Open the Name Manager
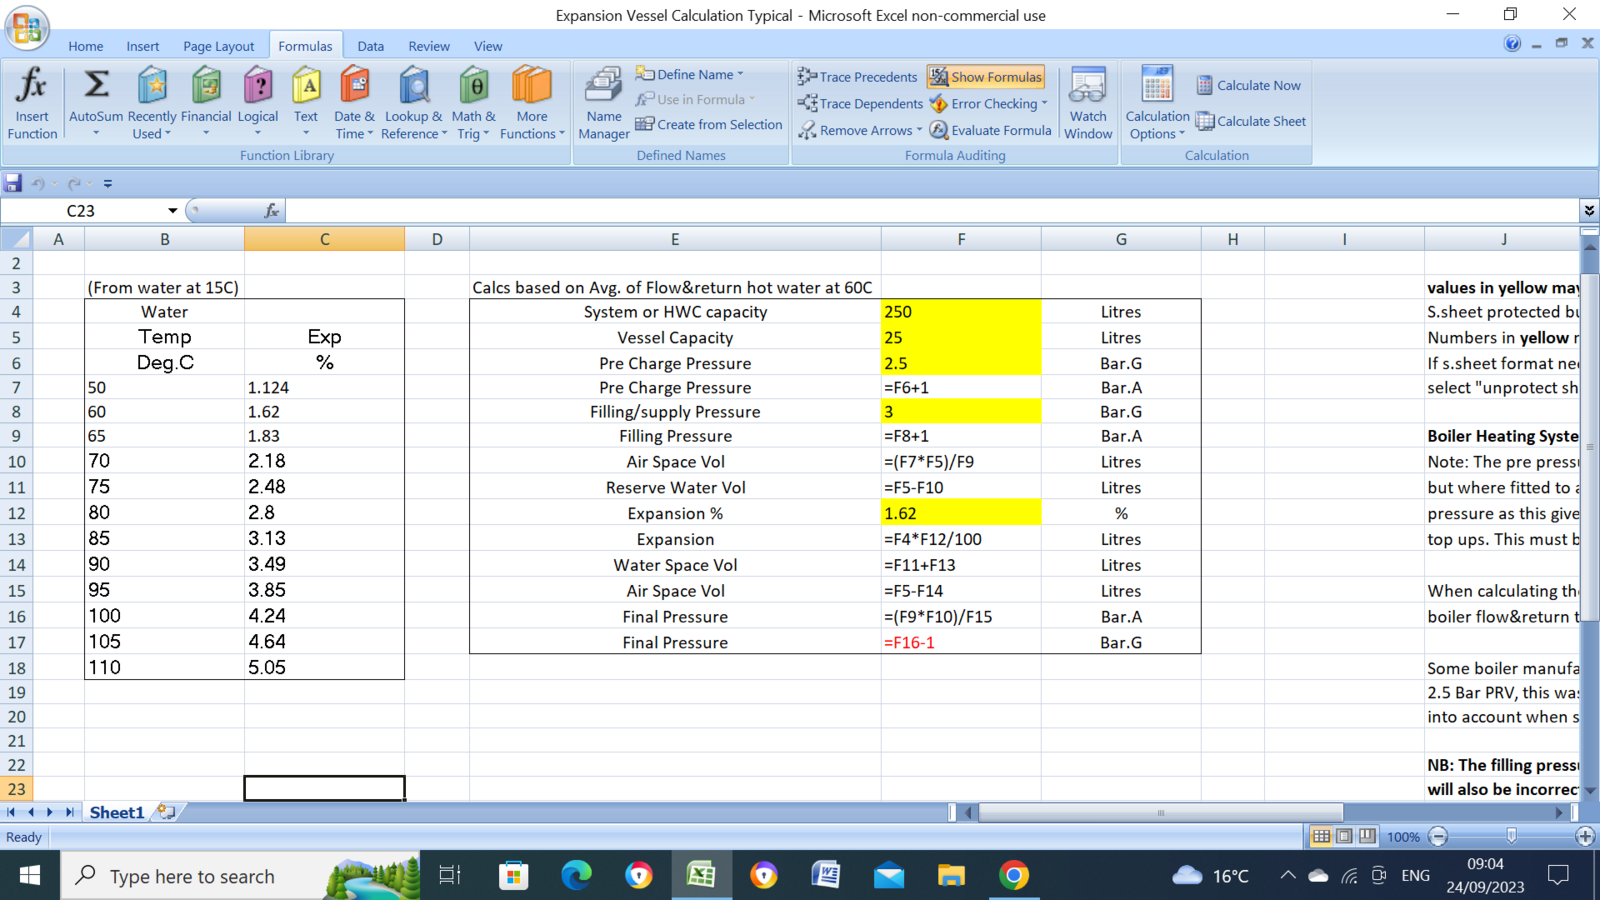The image size is (1600, 900). coord(604,103)
